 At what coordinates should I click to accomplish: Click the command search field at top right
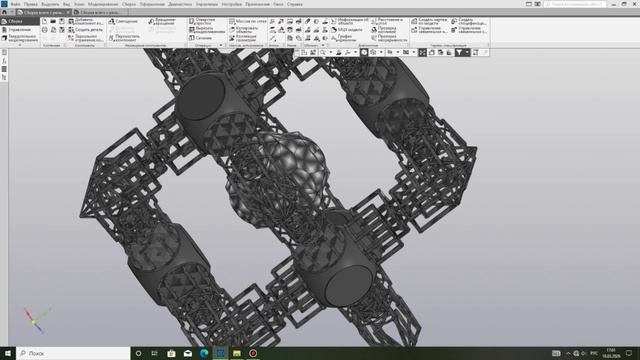pos(575,4)
